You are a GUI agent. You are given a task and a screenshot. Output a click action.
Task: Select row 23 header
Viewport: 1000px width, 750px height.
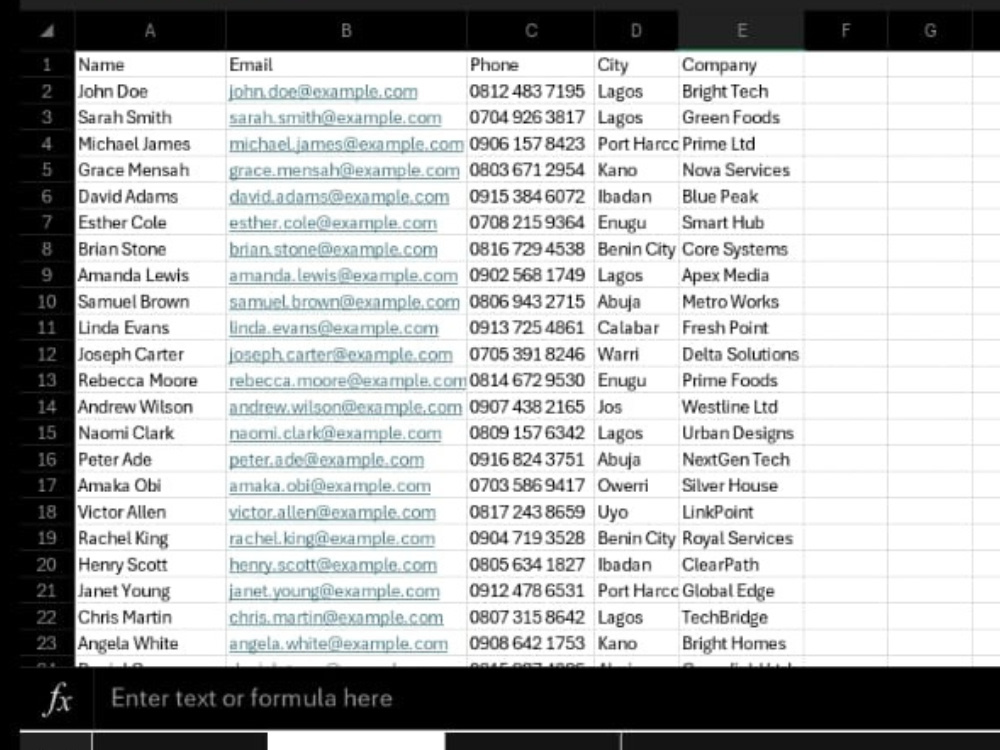click(47, 643)
